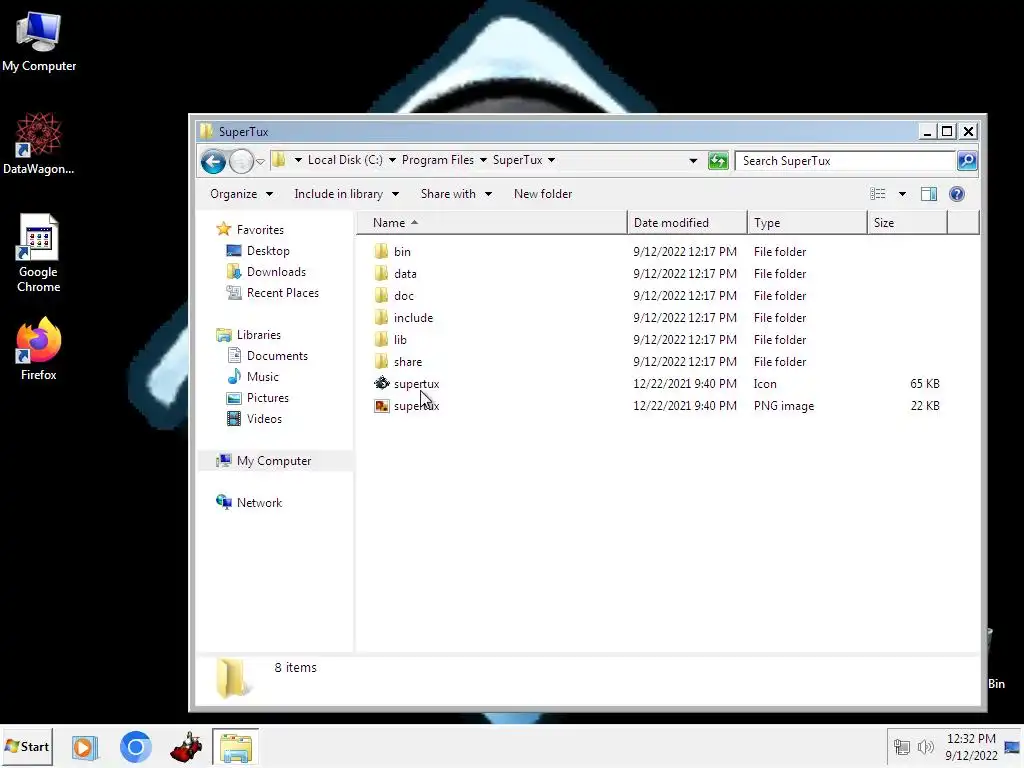Refresh the SuperTux folder view
The height and width of the screenshot is (768, 1024).
coord(718,161)
